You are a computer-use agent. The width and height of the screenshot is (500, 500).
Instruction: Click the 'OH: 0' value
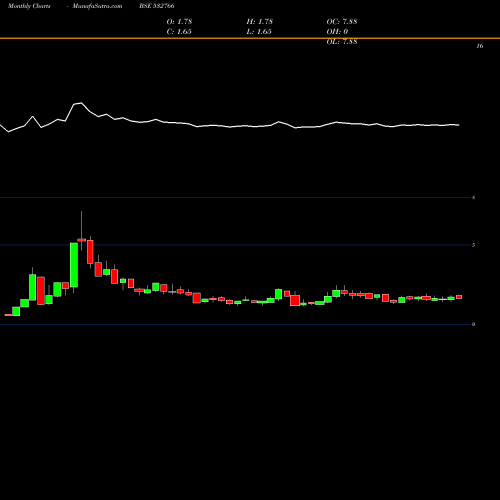337,31
